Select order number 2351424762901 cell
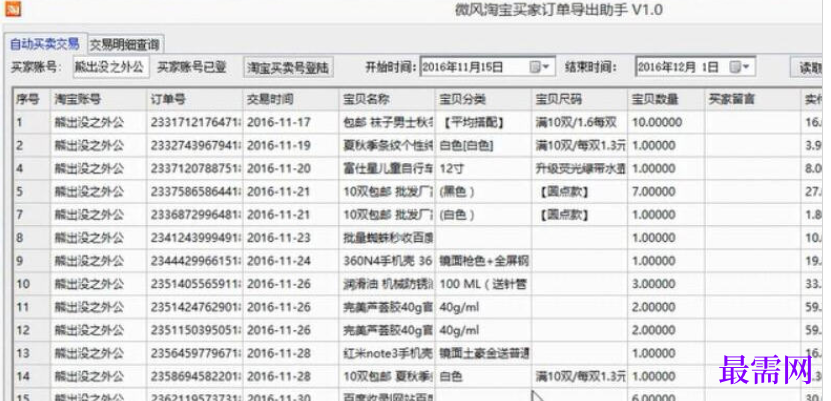This screenshot has height=401, width=831. click(x=194, y=308)
